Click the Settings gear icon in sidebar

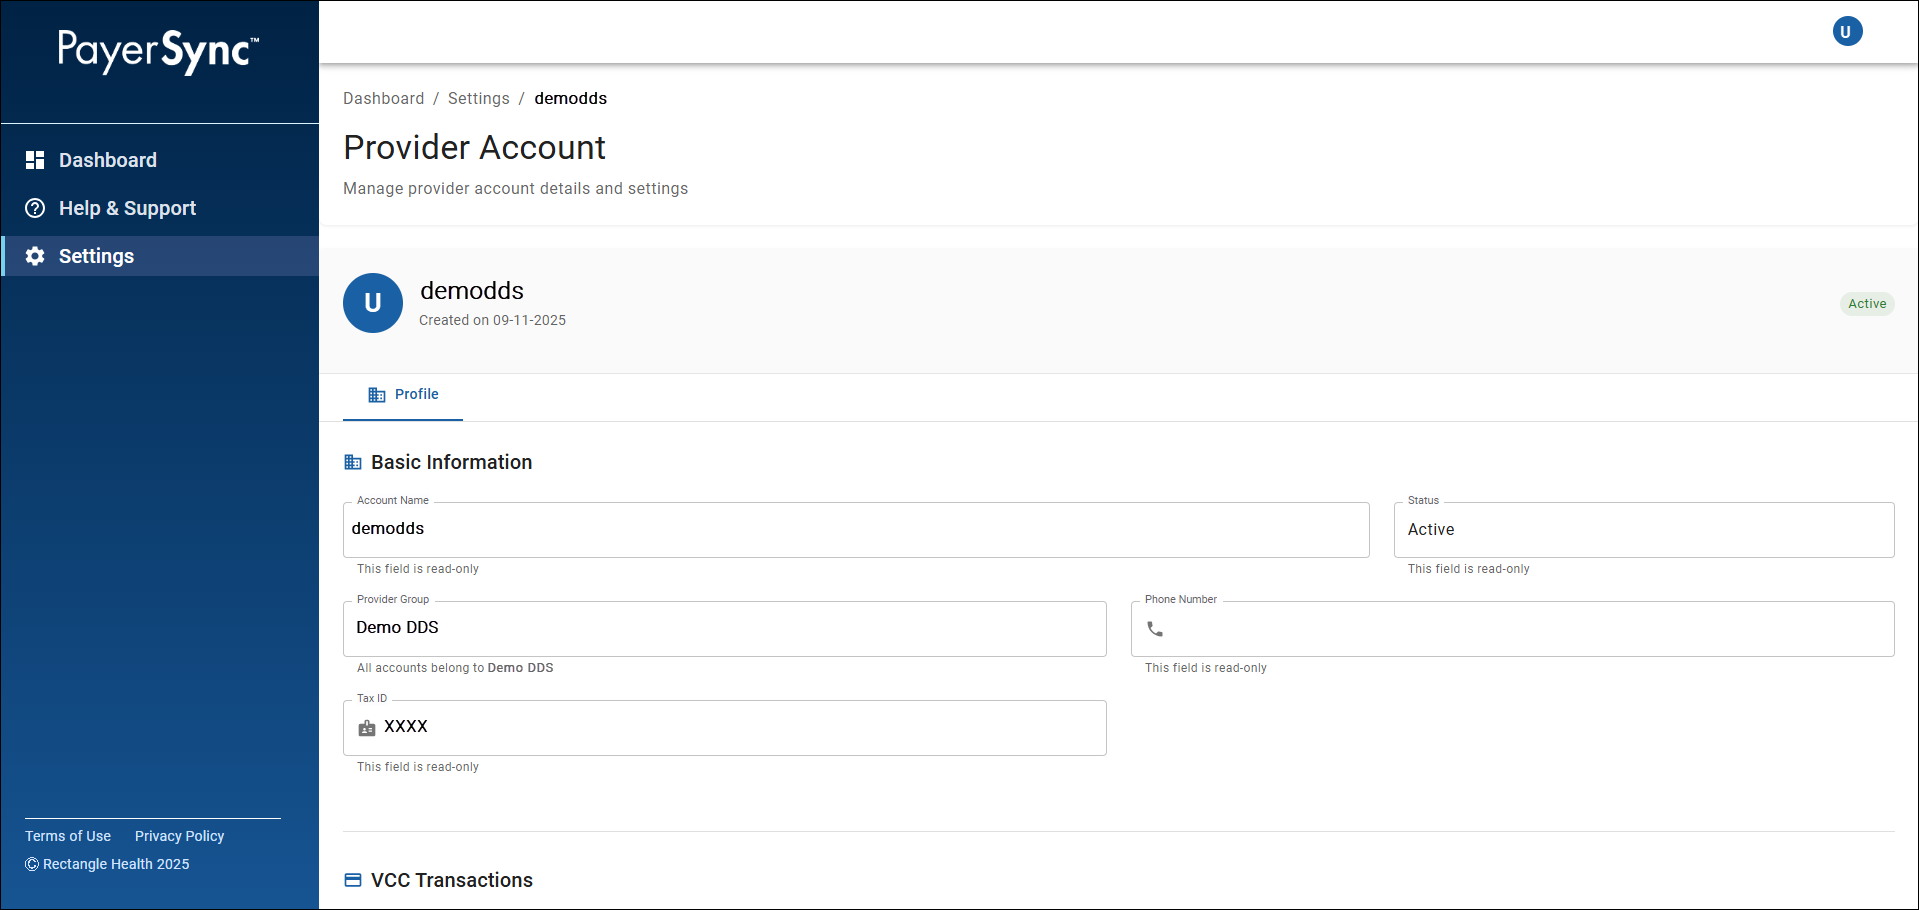click(35, 256)
